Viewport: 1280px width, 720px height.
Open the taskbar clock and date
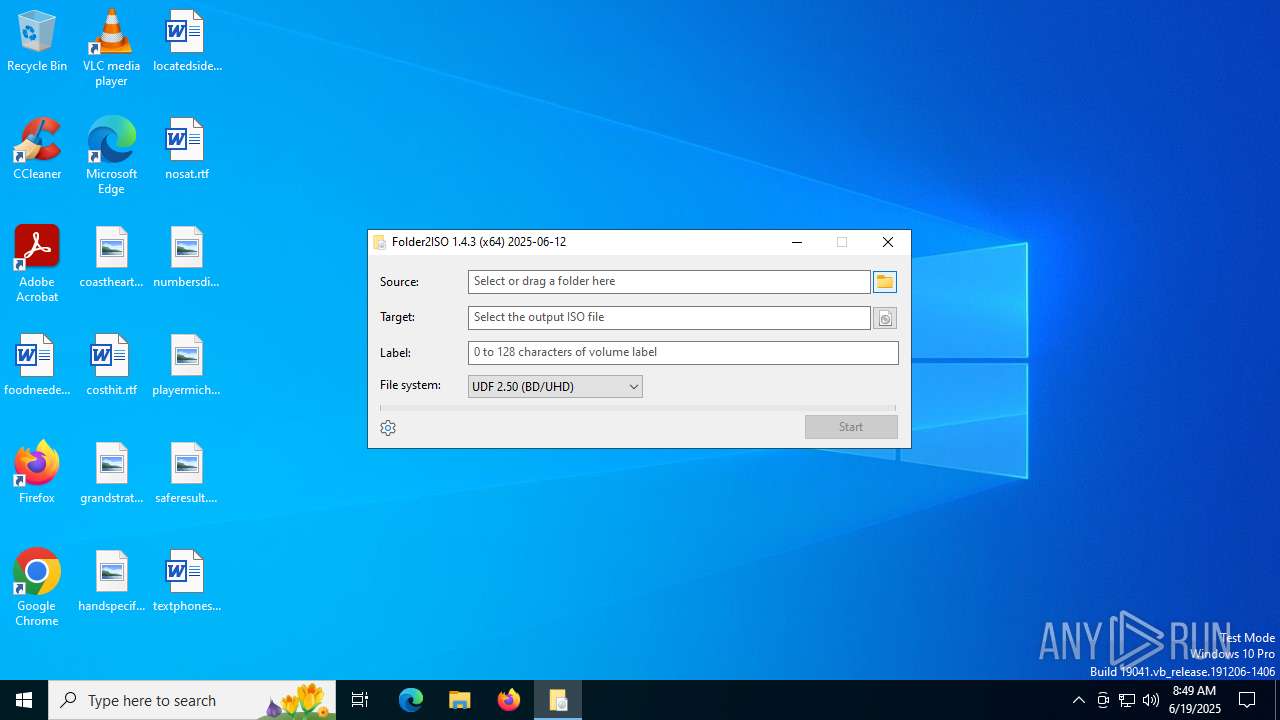point(1195,700)
